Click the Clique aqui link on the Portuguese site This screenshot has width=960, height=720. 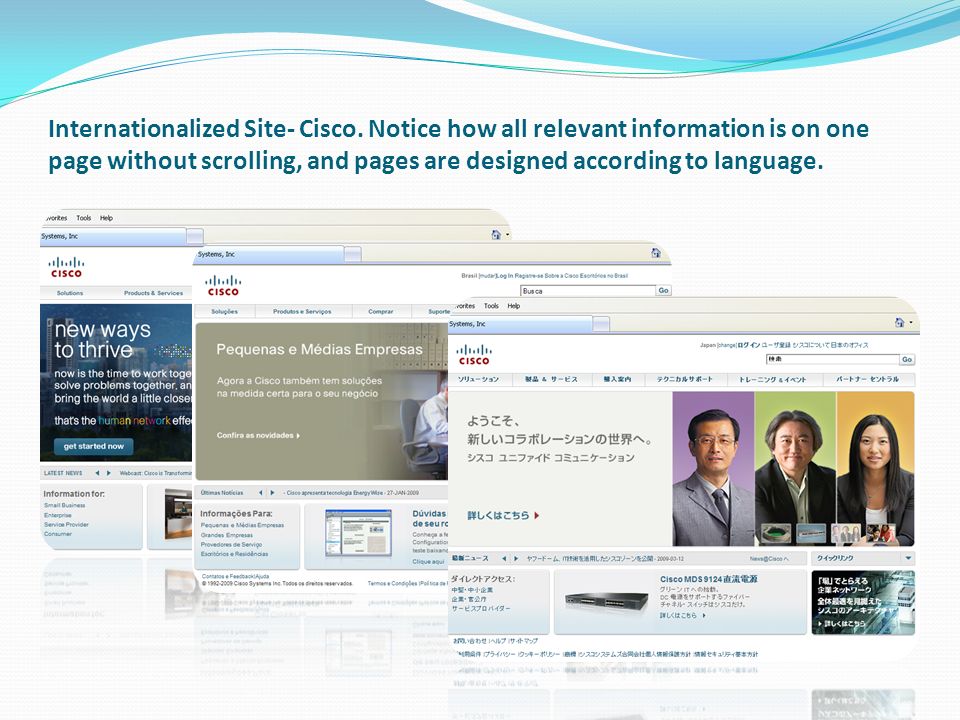pyautogui.click(x=428, y=561)
